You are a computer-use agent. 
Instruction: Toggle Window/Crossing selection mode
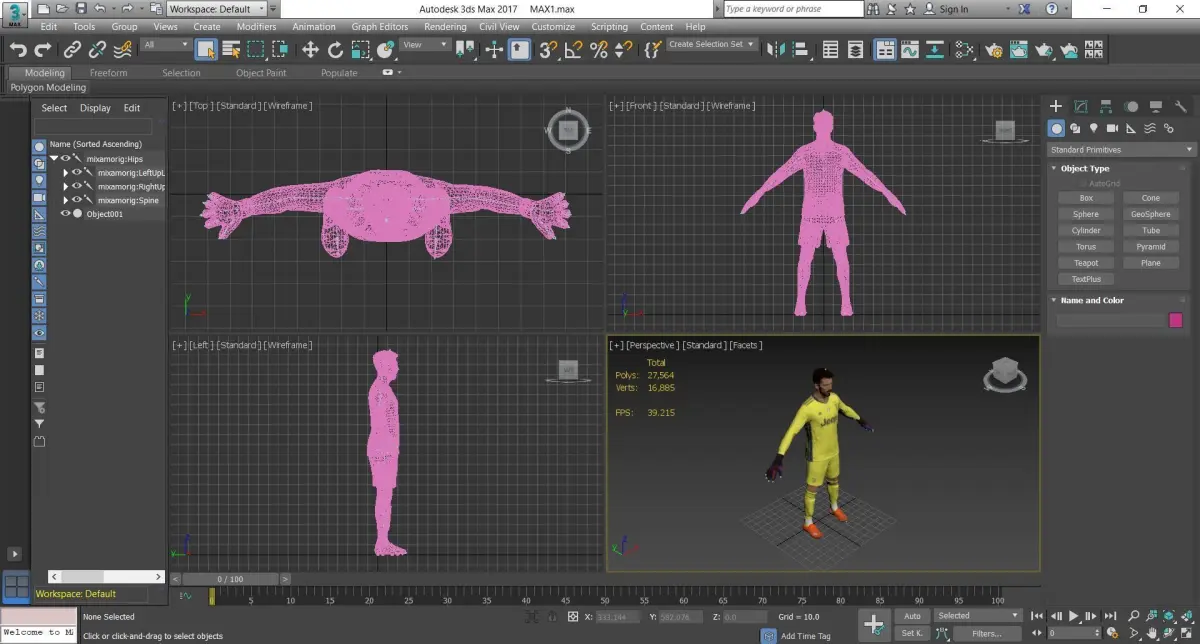pos(281,49)
